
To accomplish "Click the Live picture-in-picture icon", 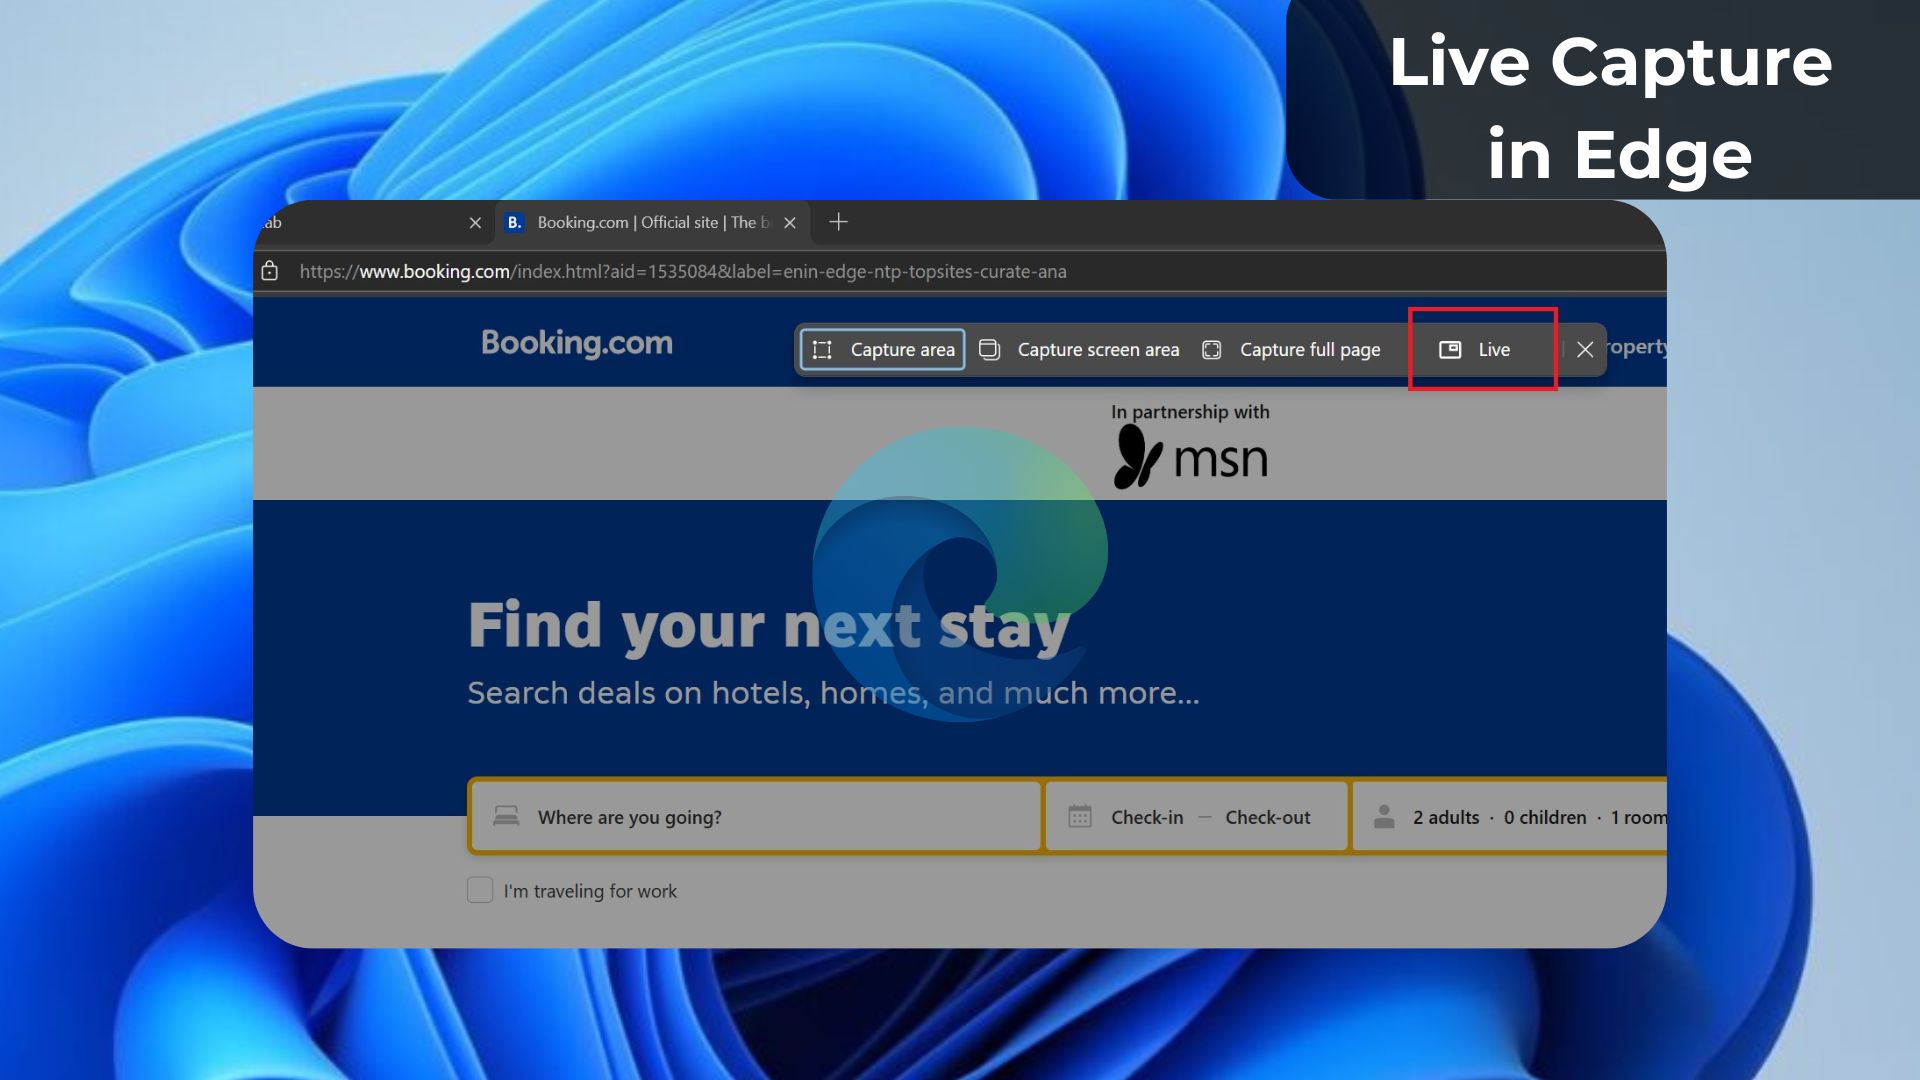I will tap(1450, 350).
